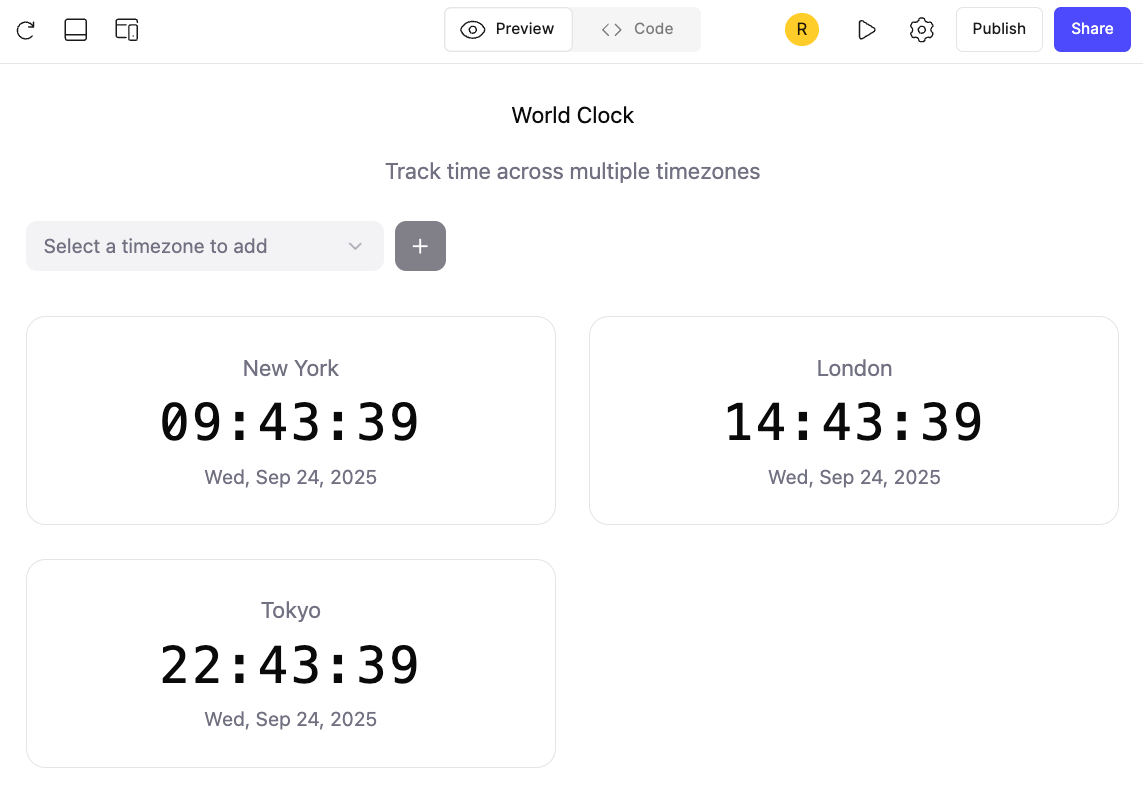Viewport: 1143px width, 785px height.
Task: Click the New York time 09:43:39
Action: 290,422
